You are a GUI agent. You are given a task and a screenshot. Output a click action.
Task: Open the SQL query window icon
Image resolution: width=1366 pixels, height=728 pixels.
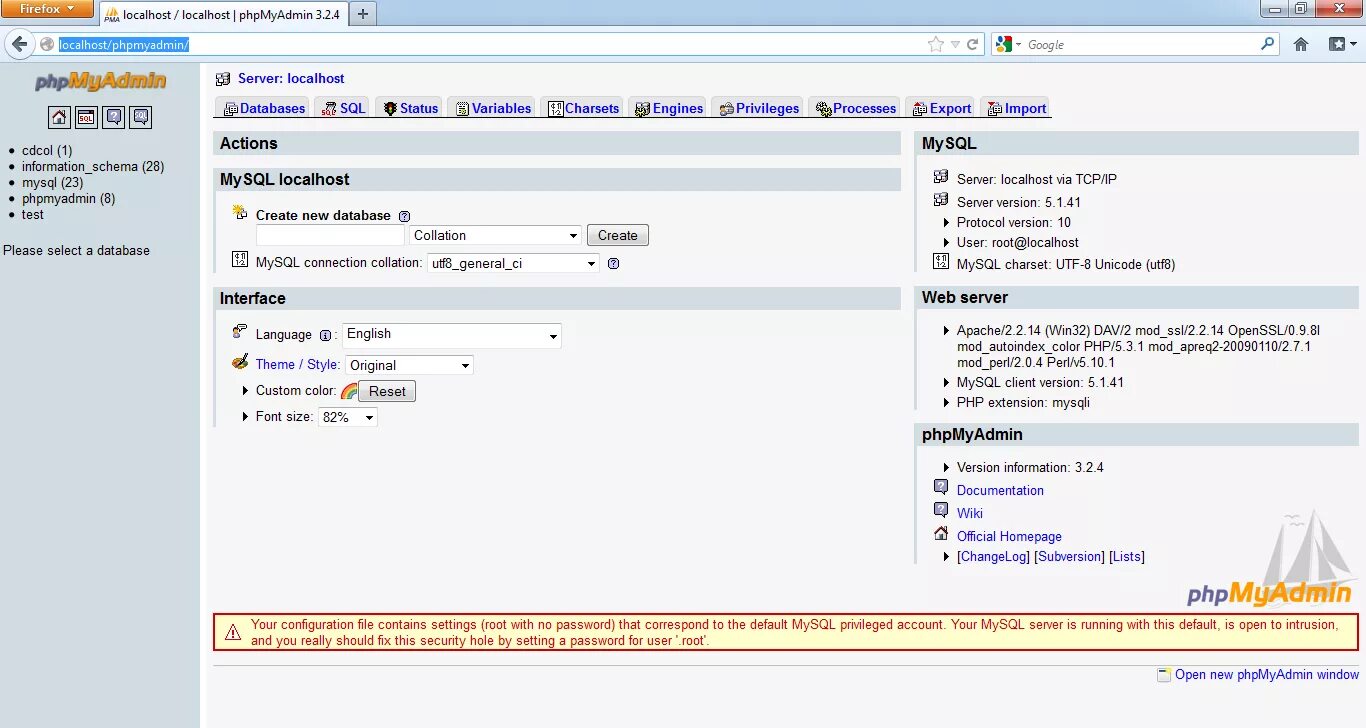[x=87, y=117]
